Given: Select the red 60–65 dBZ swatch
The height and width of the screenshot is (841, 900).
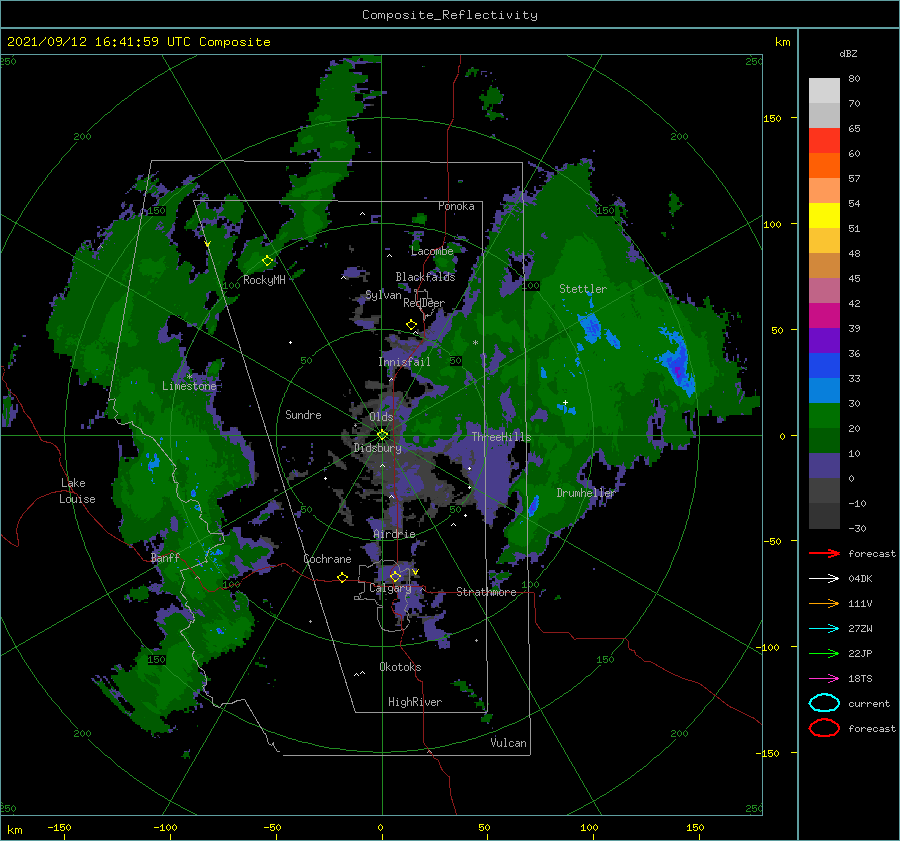Looking at the screenshot, I should coord(824,141).
